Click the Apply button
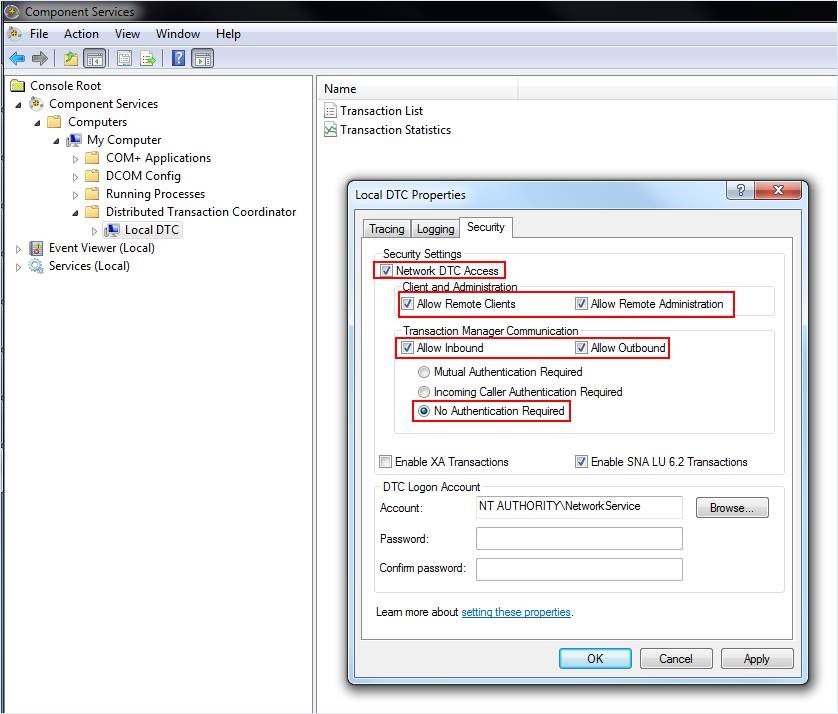This screenshot has width=838, height=714. tap(757, 658)
